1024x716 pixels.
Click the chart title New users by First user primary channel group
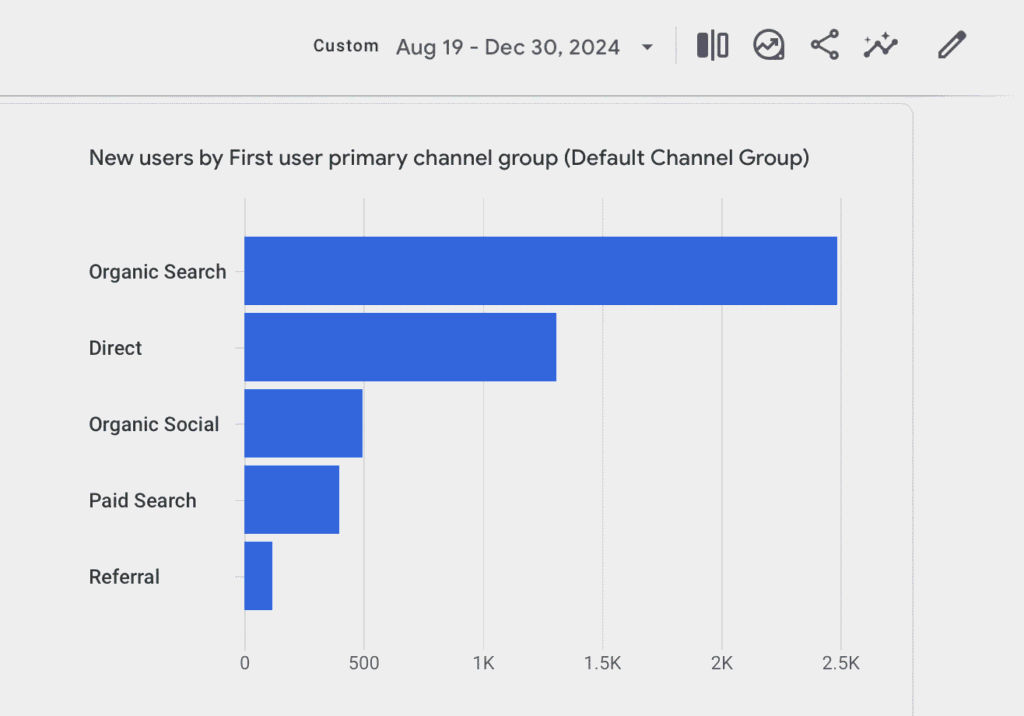tap(449, 158)
